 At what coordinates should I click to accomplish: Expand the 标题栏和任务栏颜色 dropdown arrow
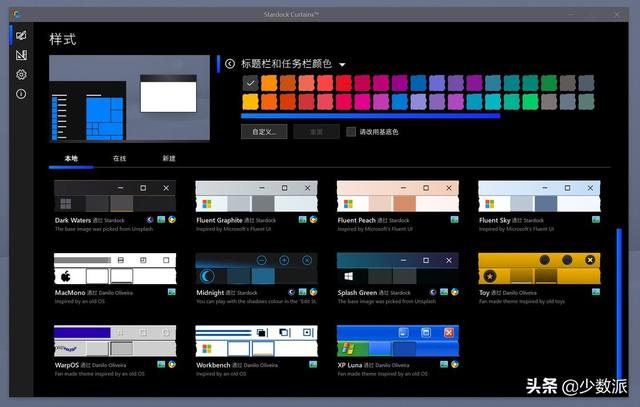342,64
